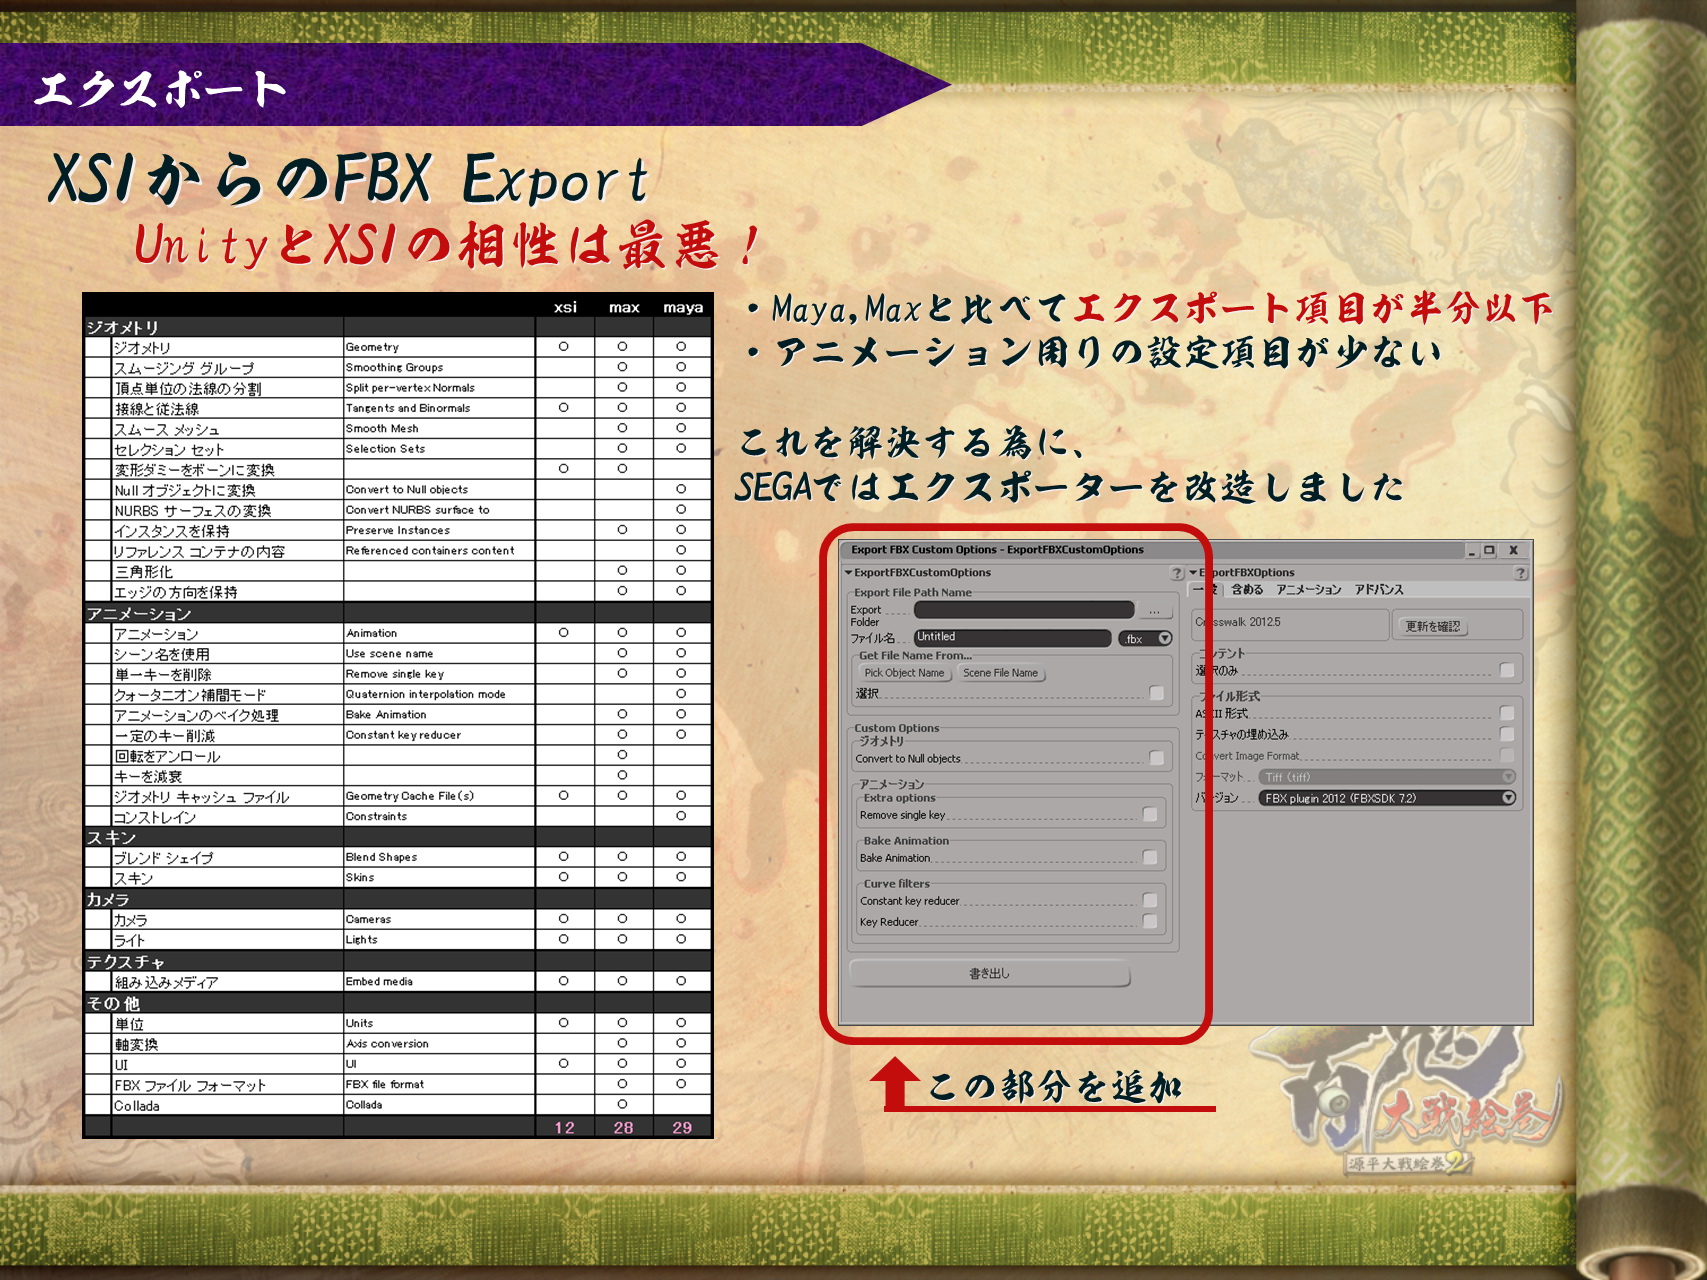This screenshot has width=1707, height=1280.
Task: Select the Quaternion interpolation mode cell
Action: (x=439, y=694)
